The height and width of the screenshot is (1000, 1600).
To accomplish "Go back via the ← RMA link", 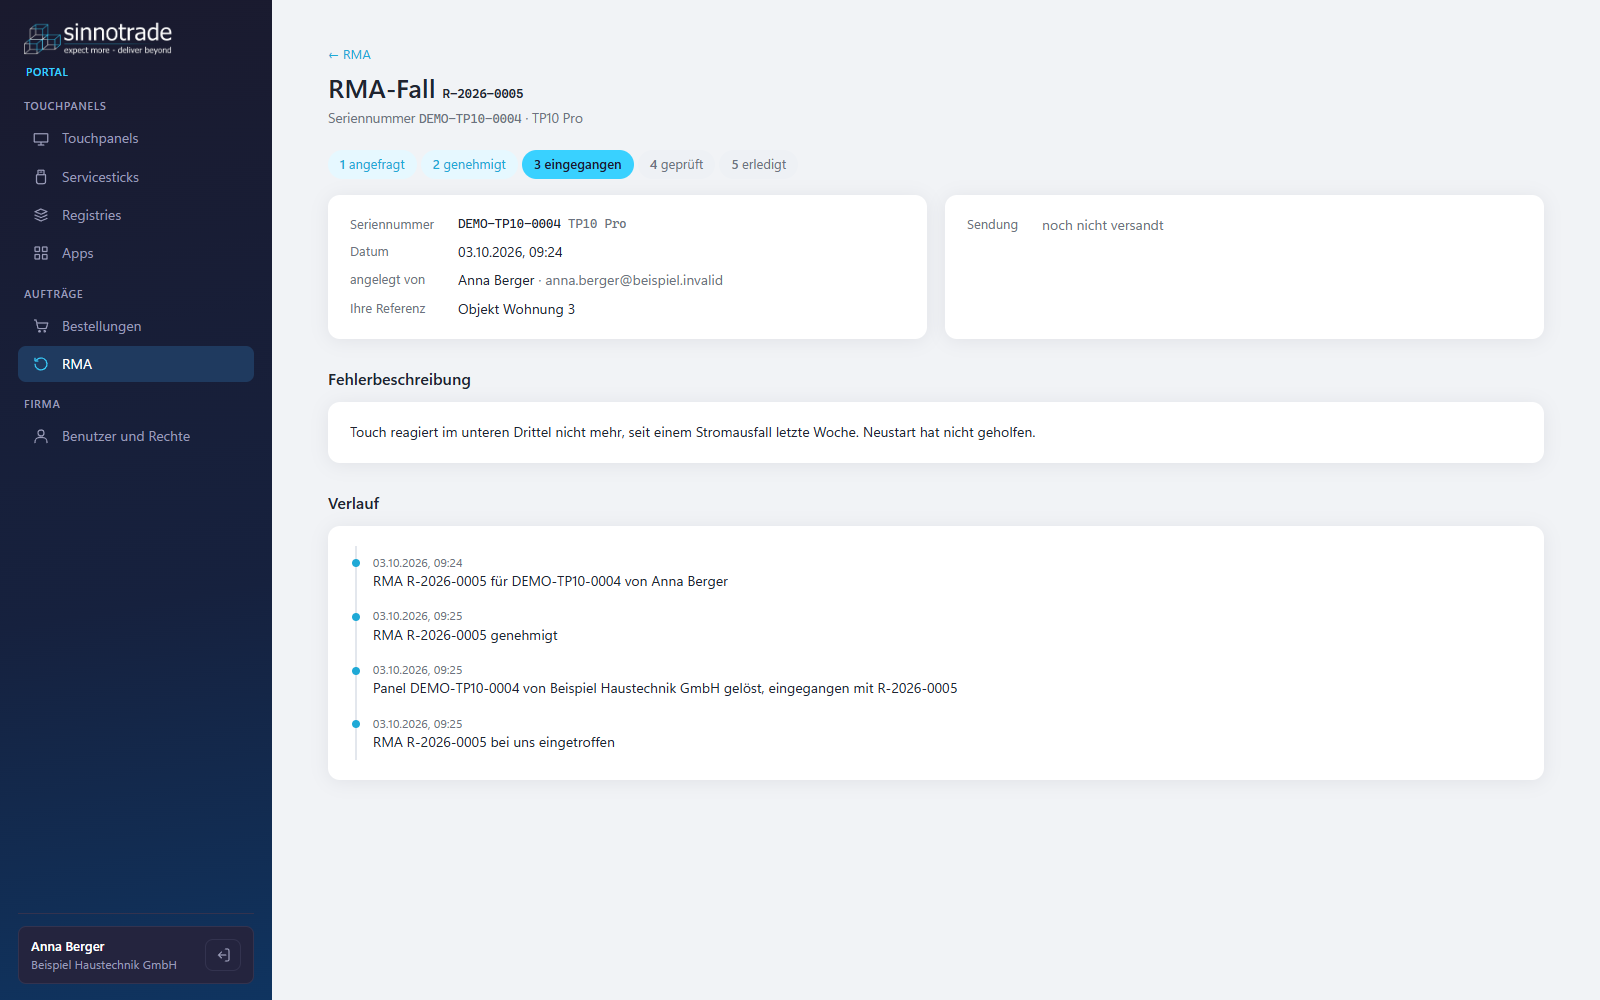I will (x=349, y=55).
